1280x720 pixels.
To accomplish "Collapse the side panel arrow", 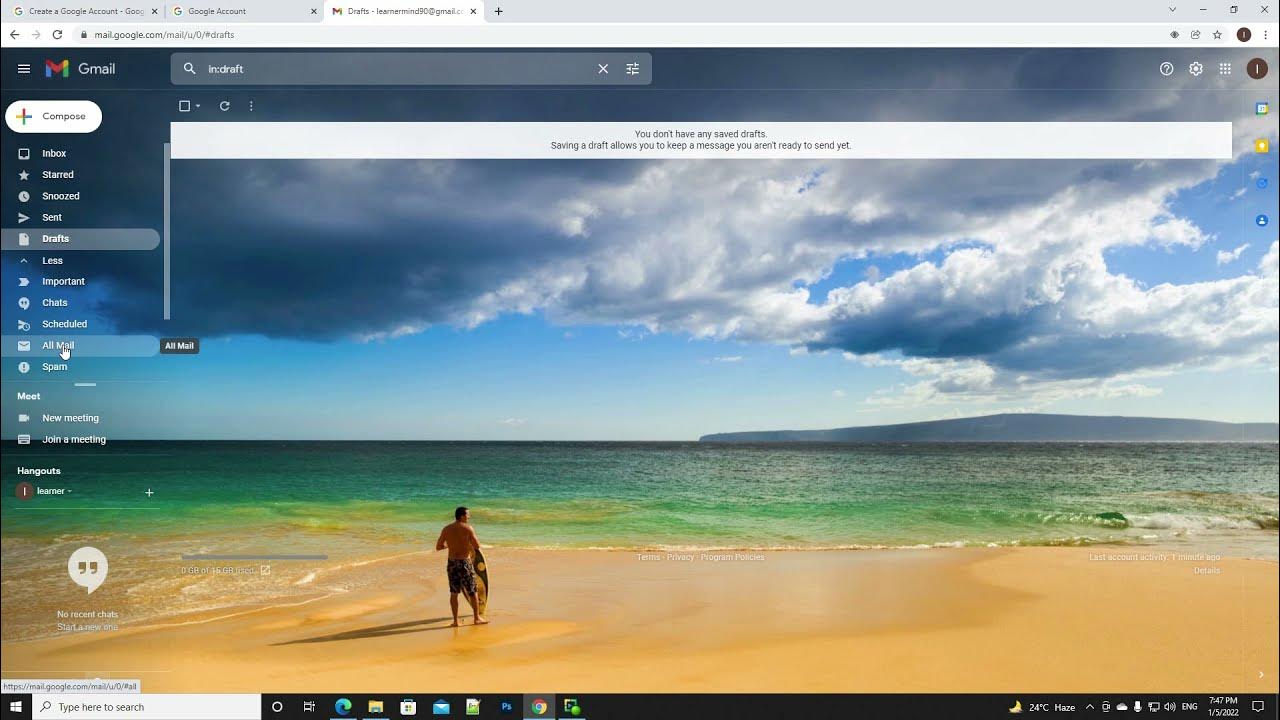I will pos(1261,675).
